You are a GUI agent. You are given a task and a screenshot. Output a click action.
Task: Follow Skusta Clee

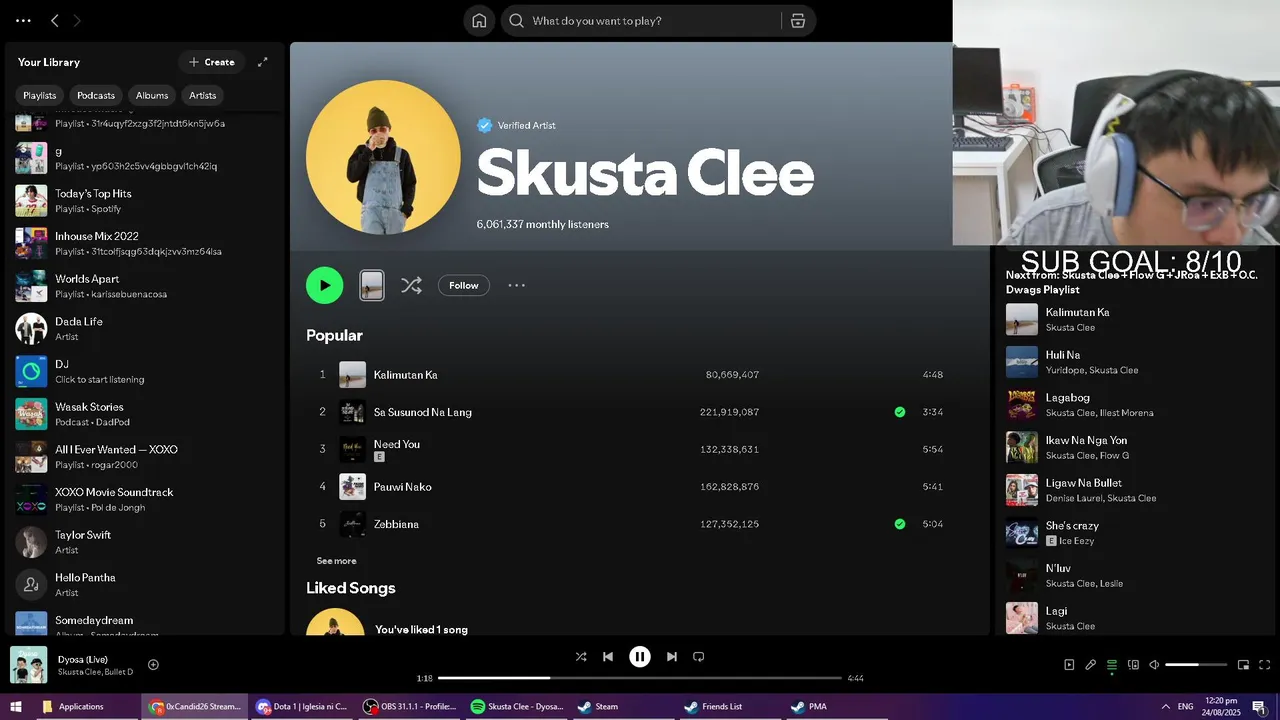tap(464, 285)
